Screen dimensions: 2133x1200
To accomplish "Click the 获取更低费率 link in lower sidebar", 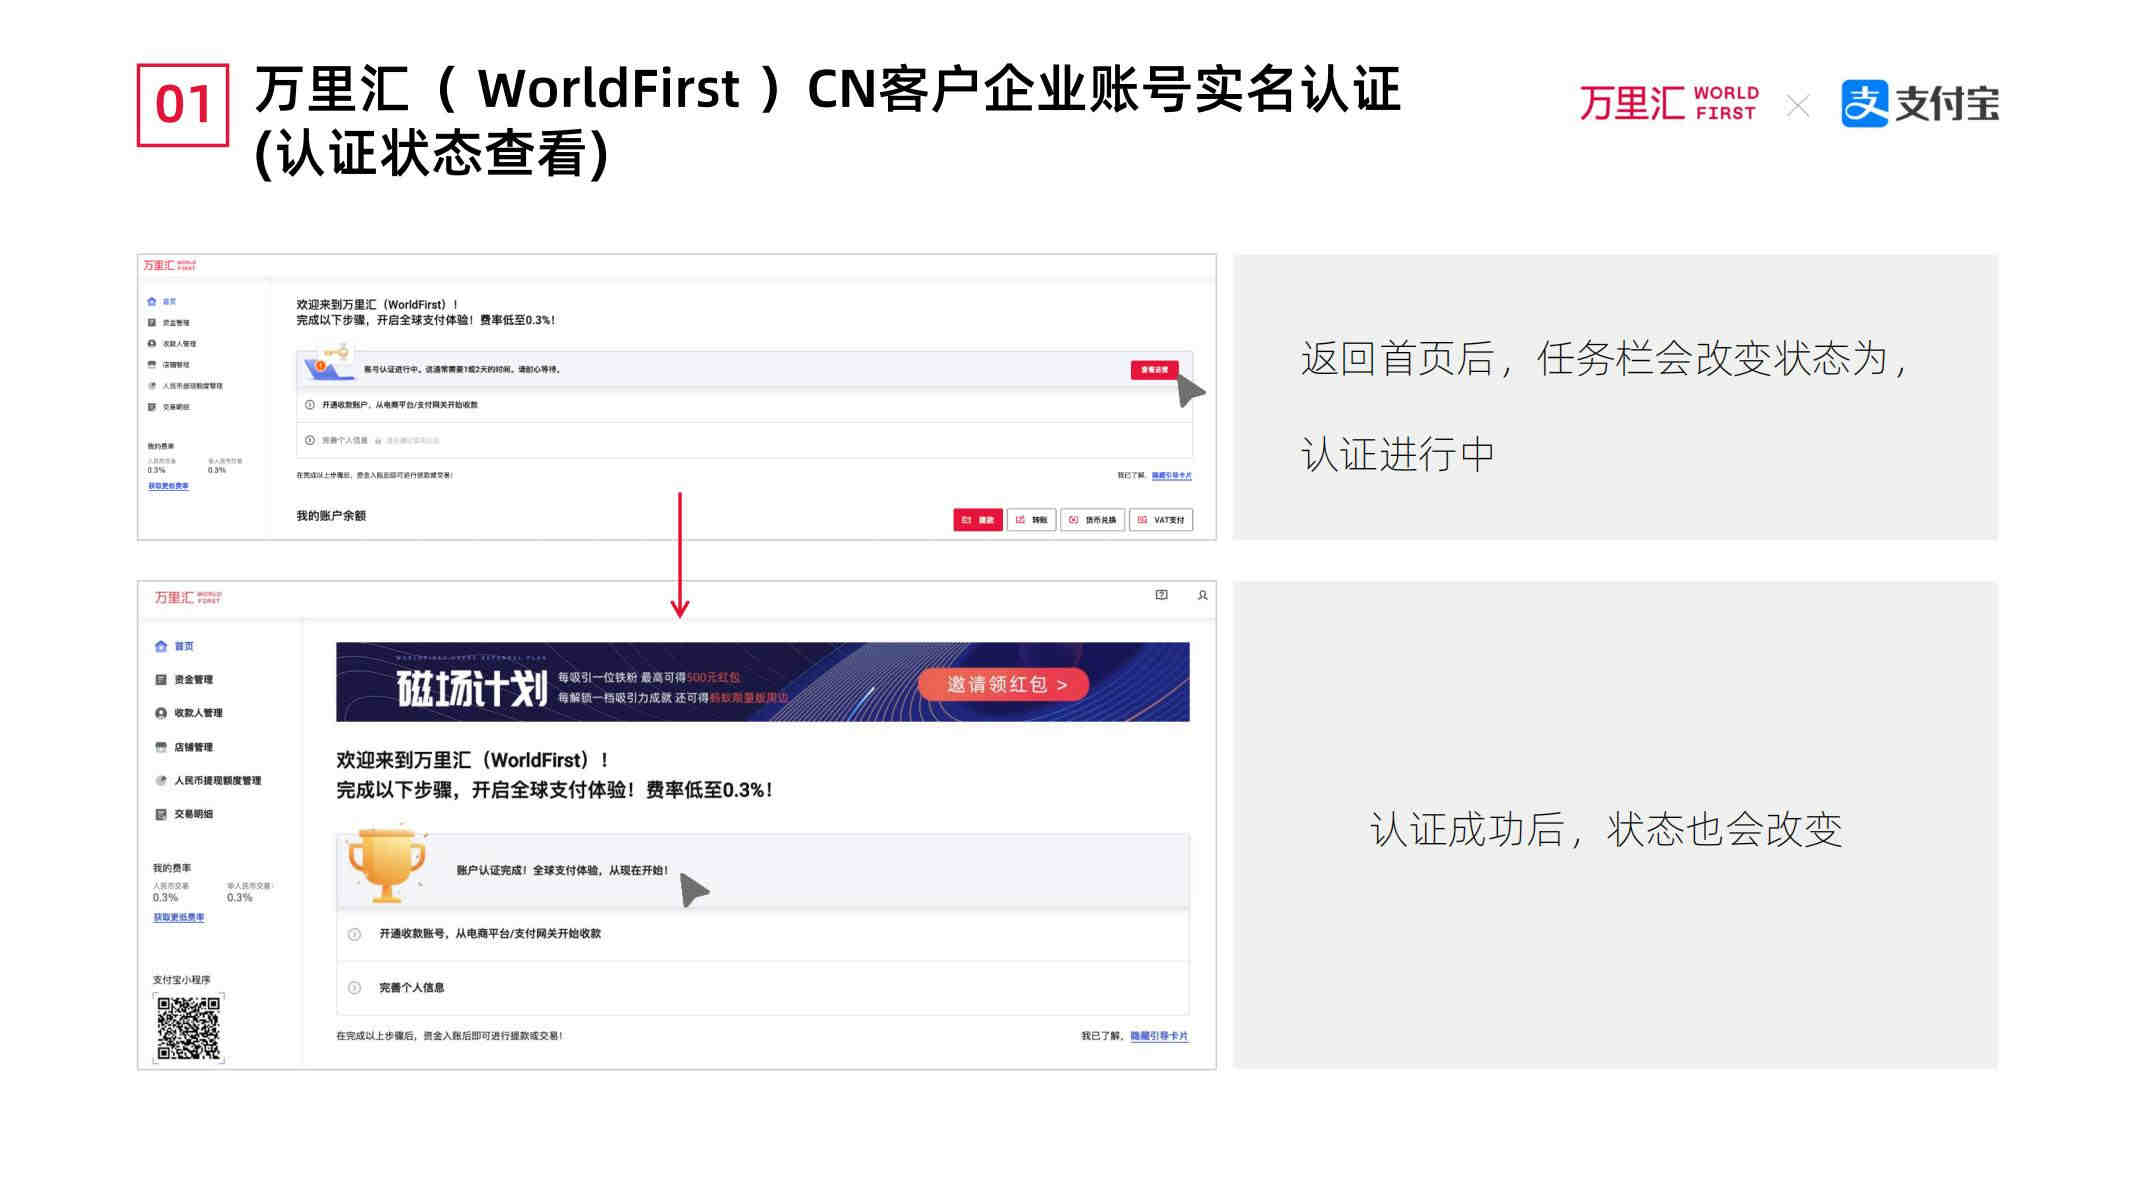I will (x=179, y=917).
